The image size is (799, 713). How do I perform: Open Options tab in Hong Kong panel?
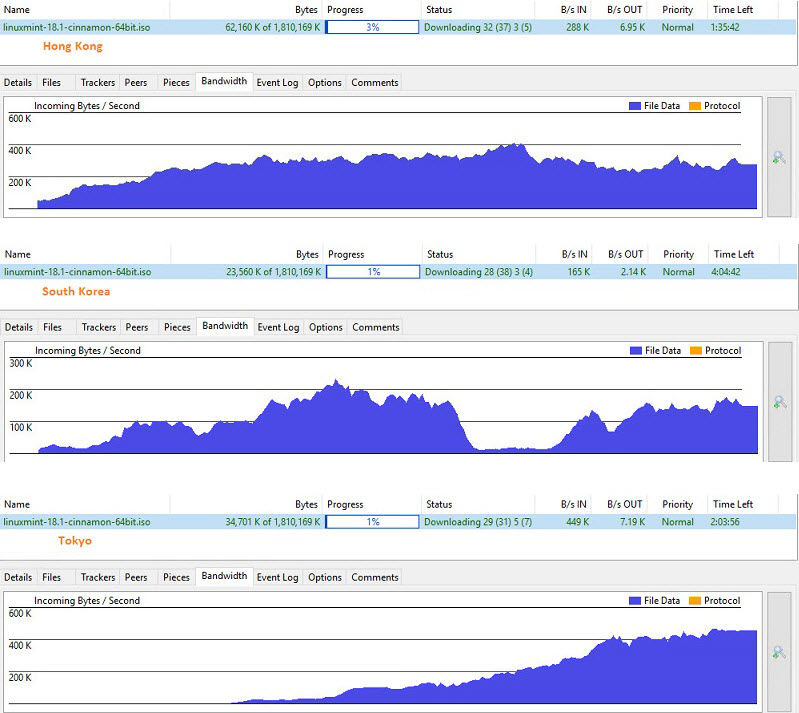click(x=325, y=83)
